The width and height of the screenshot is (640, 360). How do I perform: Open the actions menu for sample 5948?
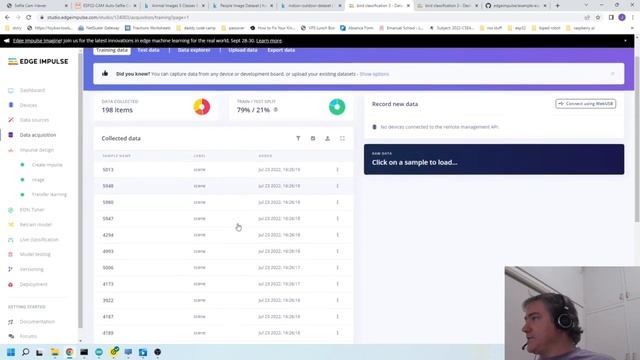coord(338,186)
